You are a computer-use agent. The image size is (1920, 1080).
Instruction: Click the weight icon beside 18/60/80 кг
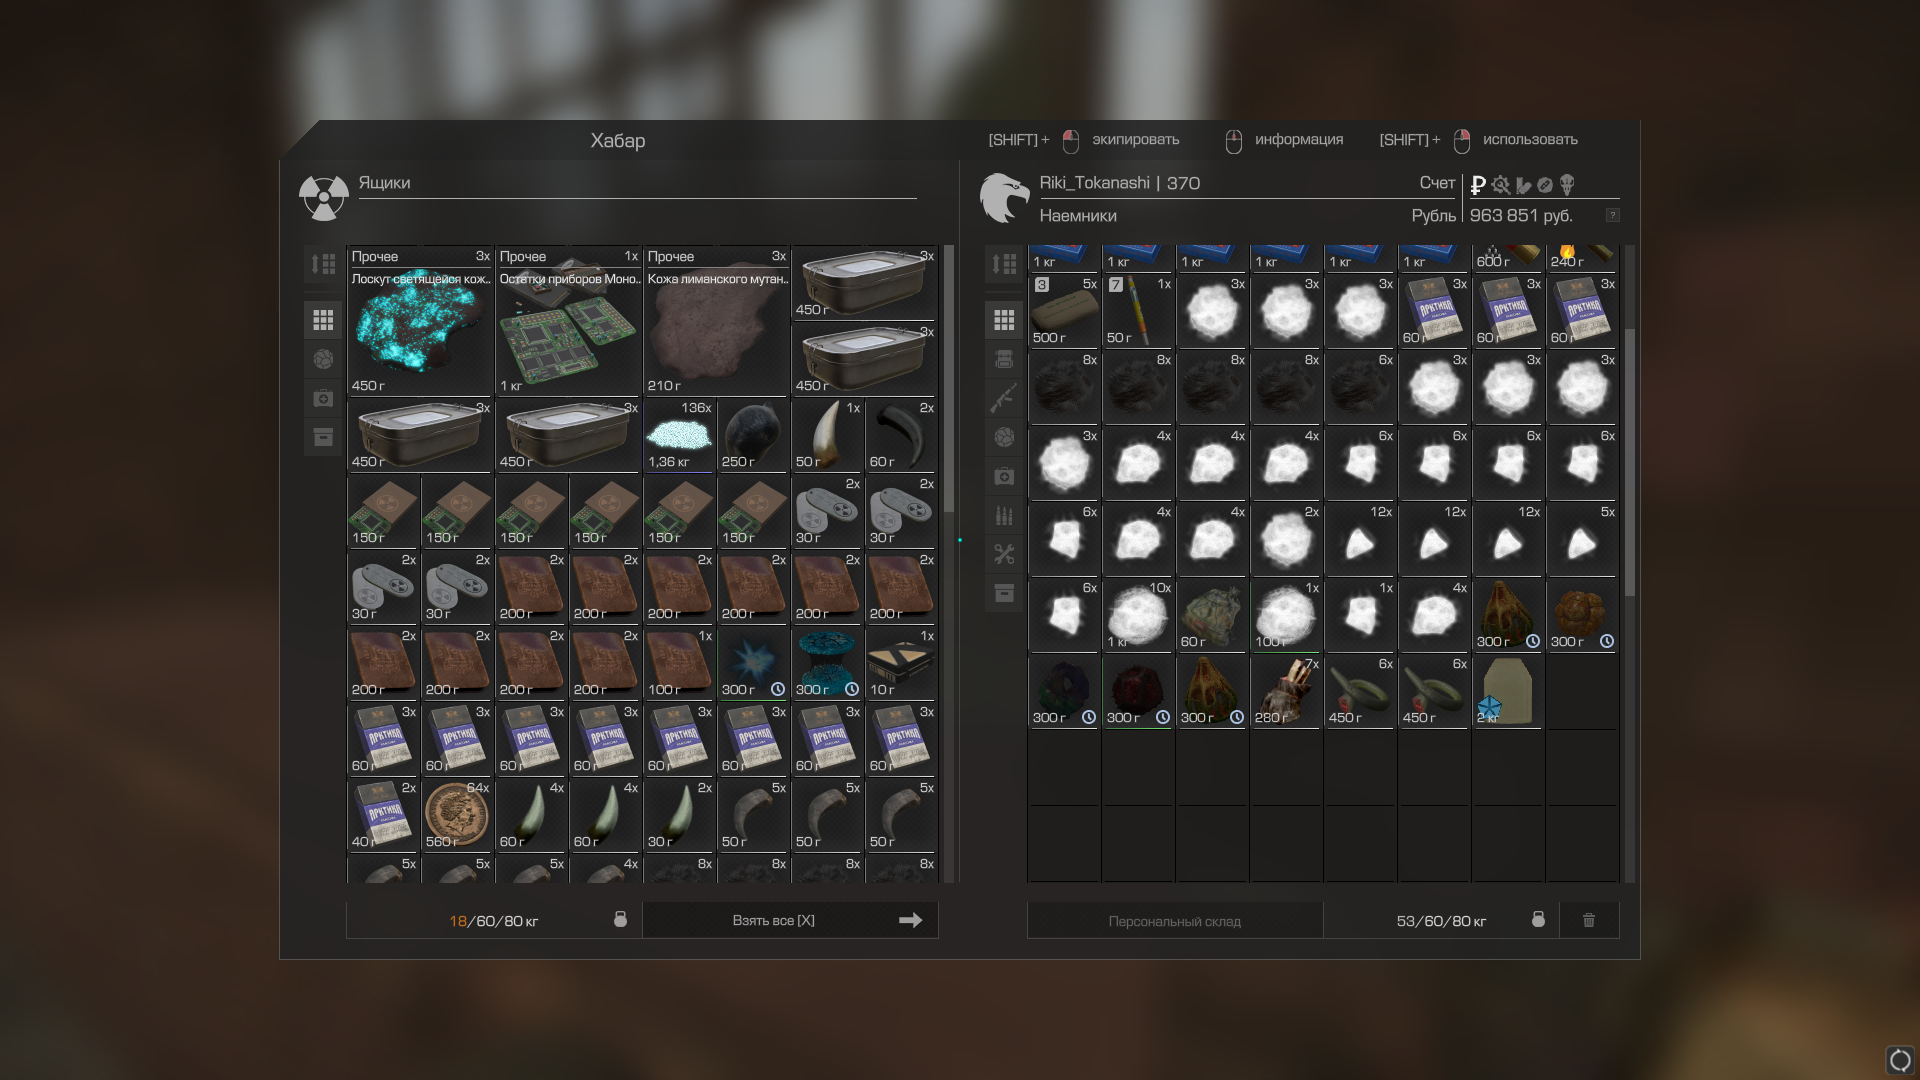(620, 919)
